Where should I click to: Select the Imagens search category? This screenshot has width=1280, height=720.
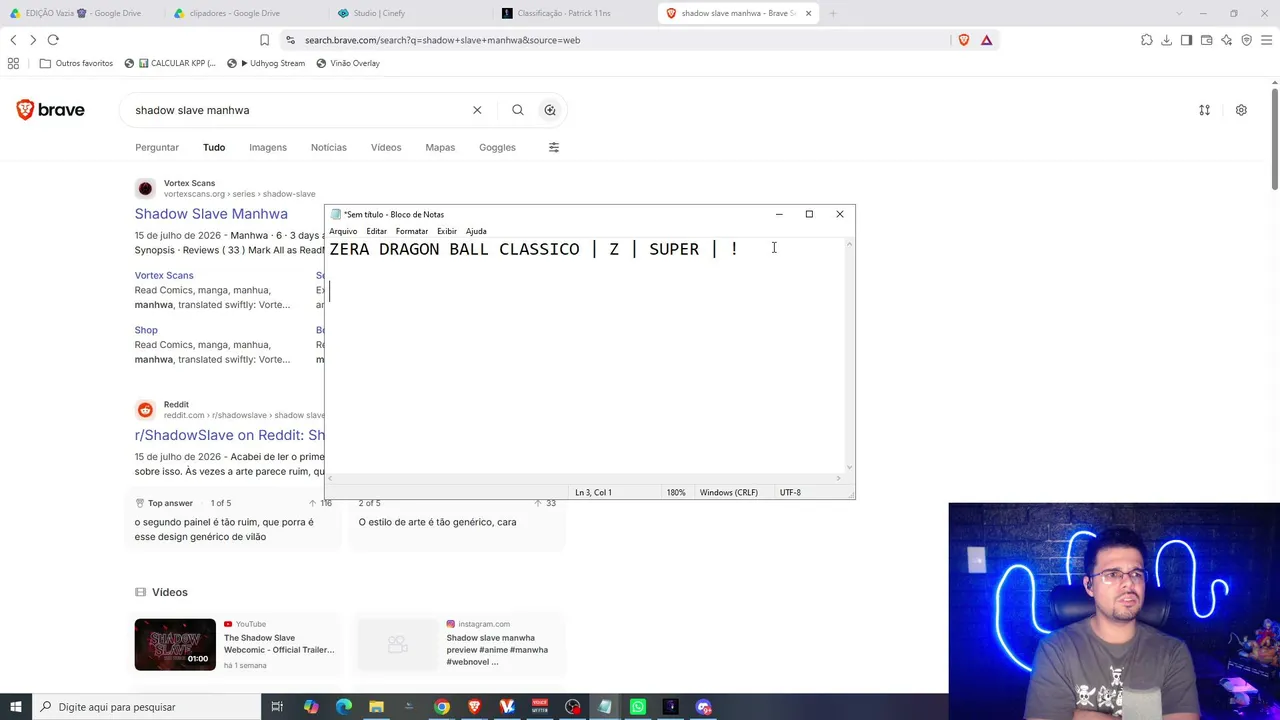point(268,147)
